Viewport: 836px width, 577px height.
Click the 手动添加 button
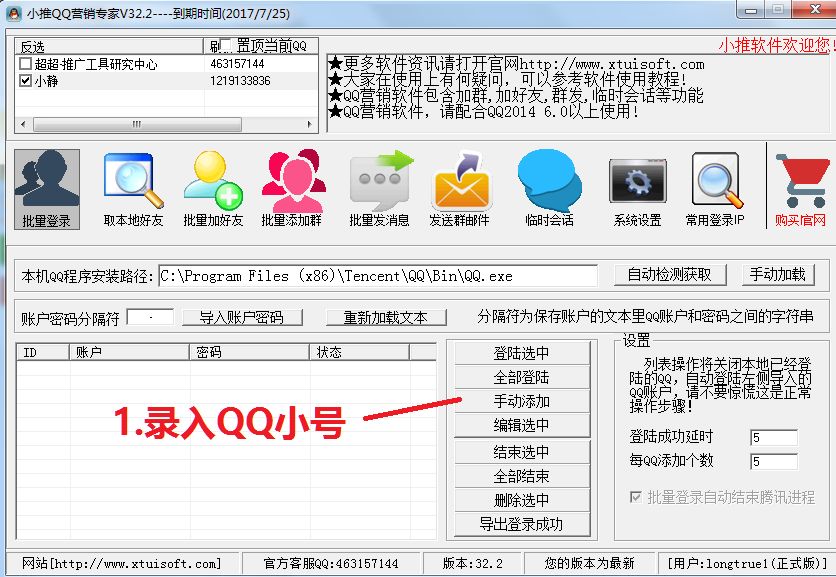(x=522, y=401)
